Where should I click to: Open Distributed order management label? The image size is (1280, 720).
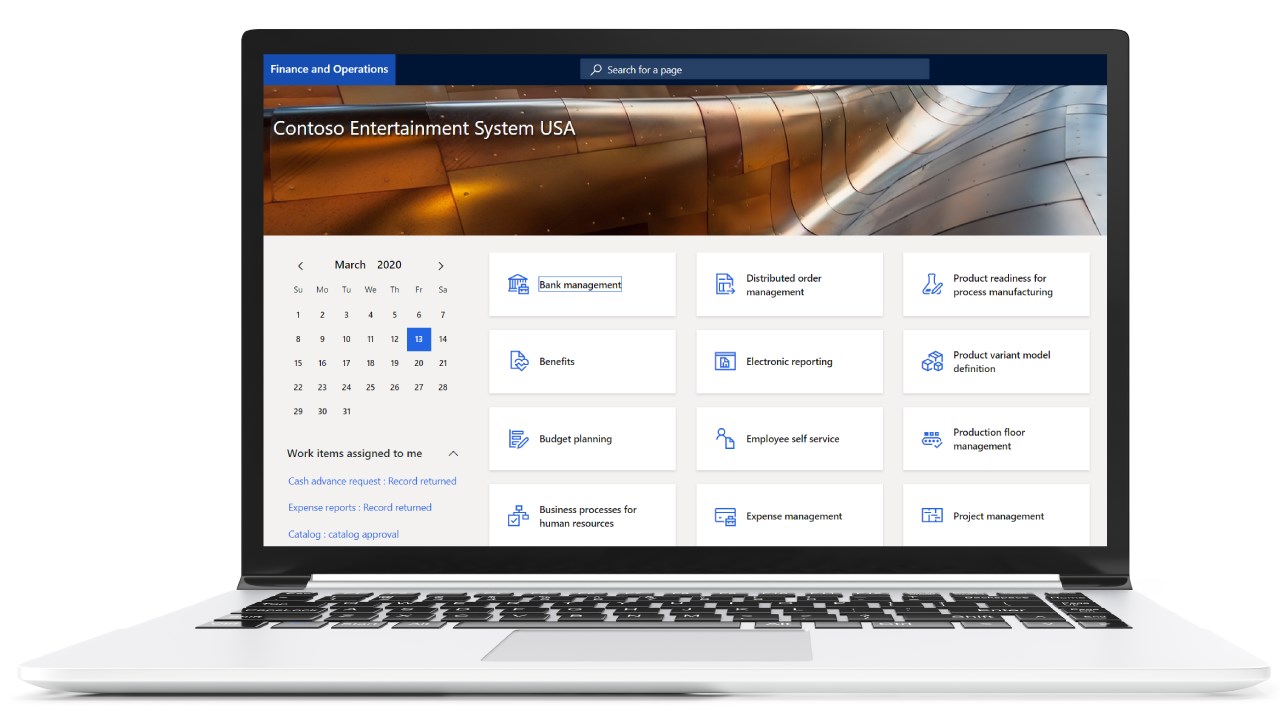(x=784, y=285)
